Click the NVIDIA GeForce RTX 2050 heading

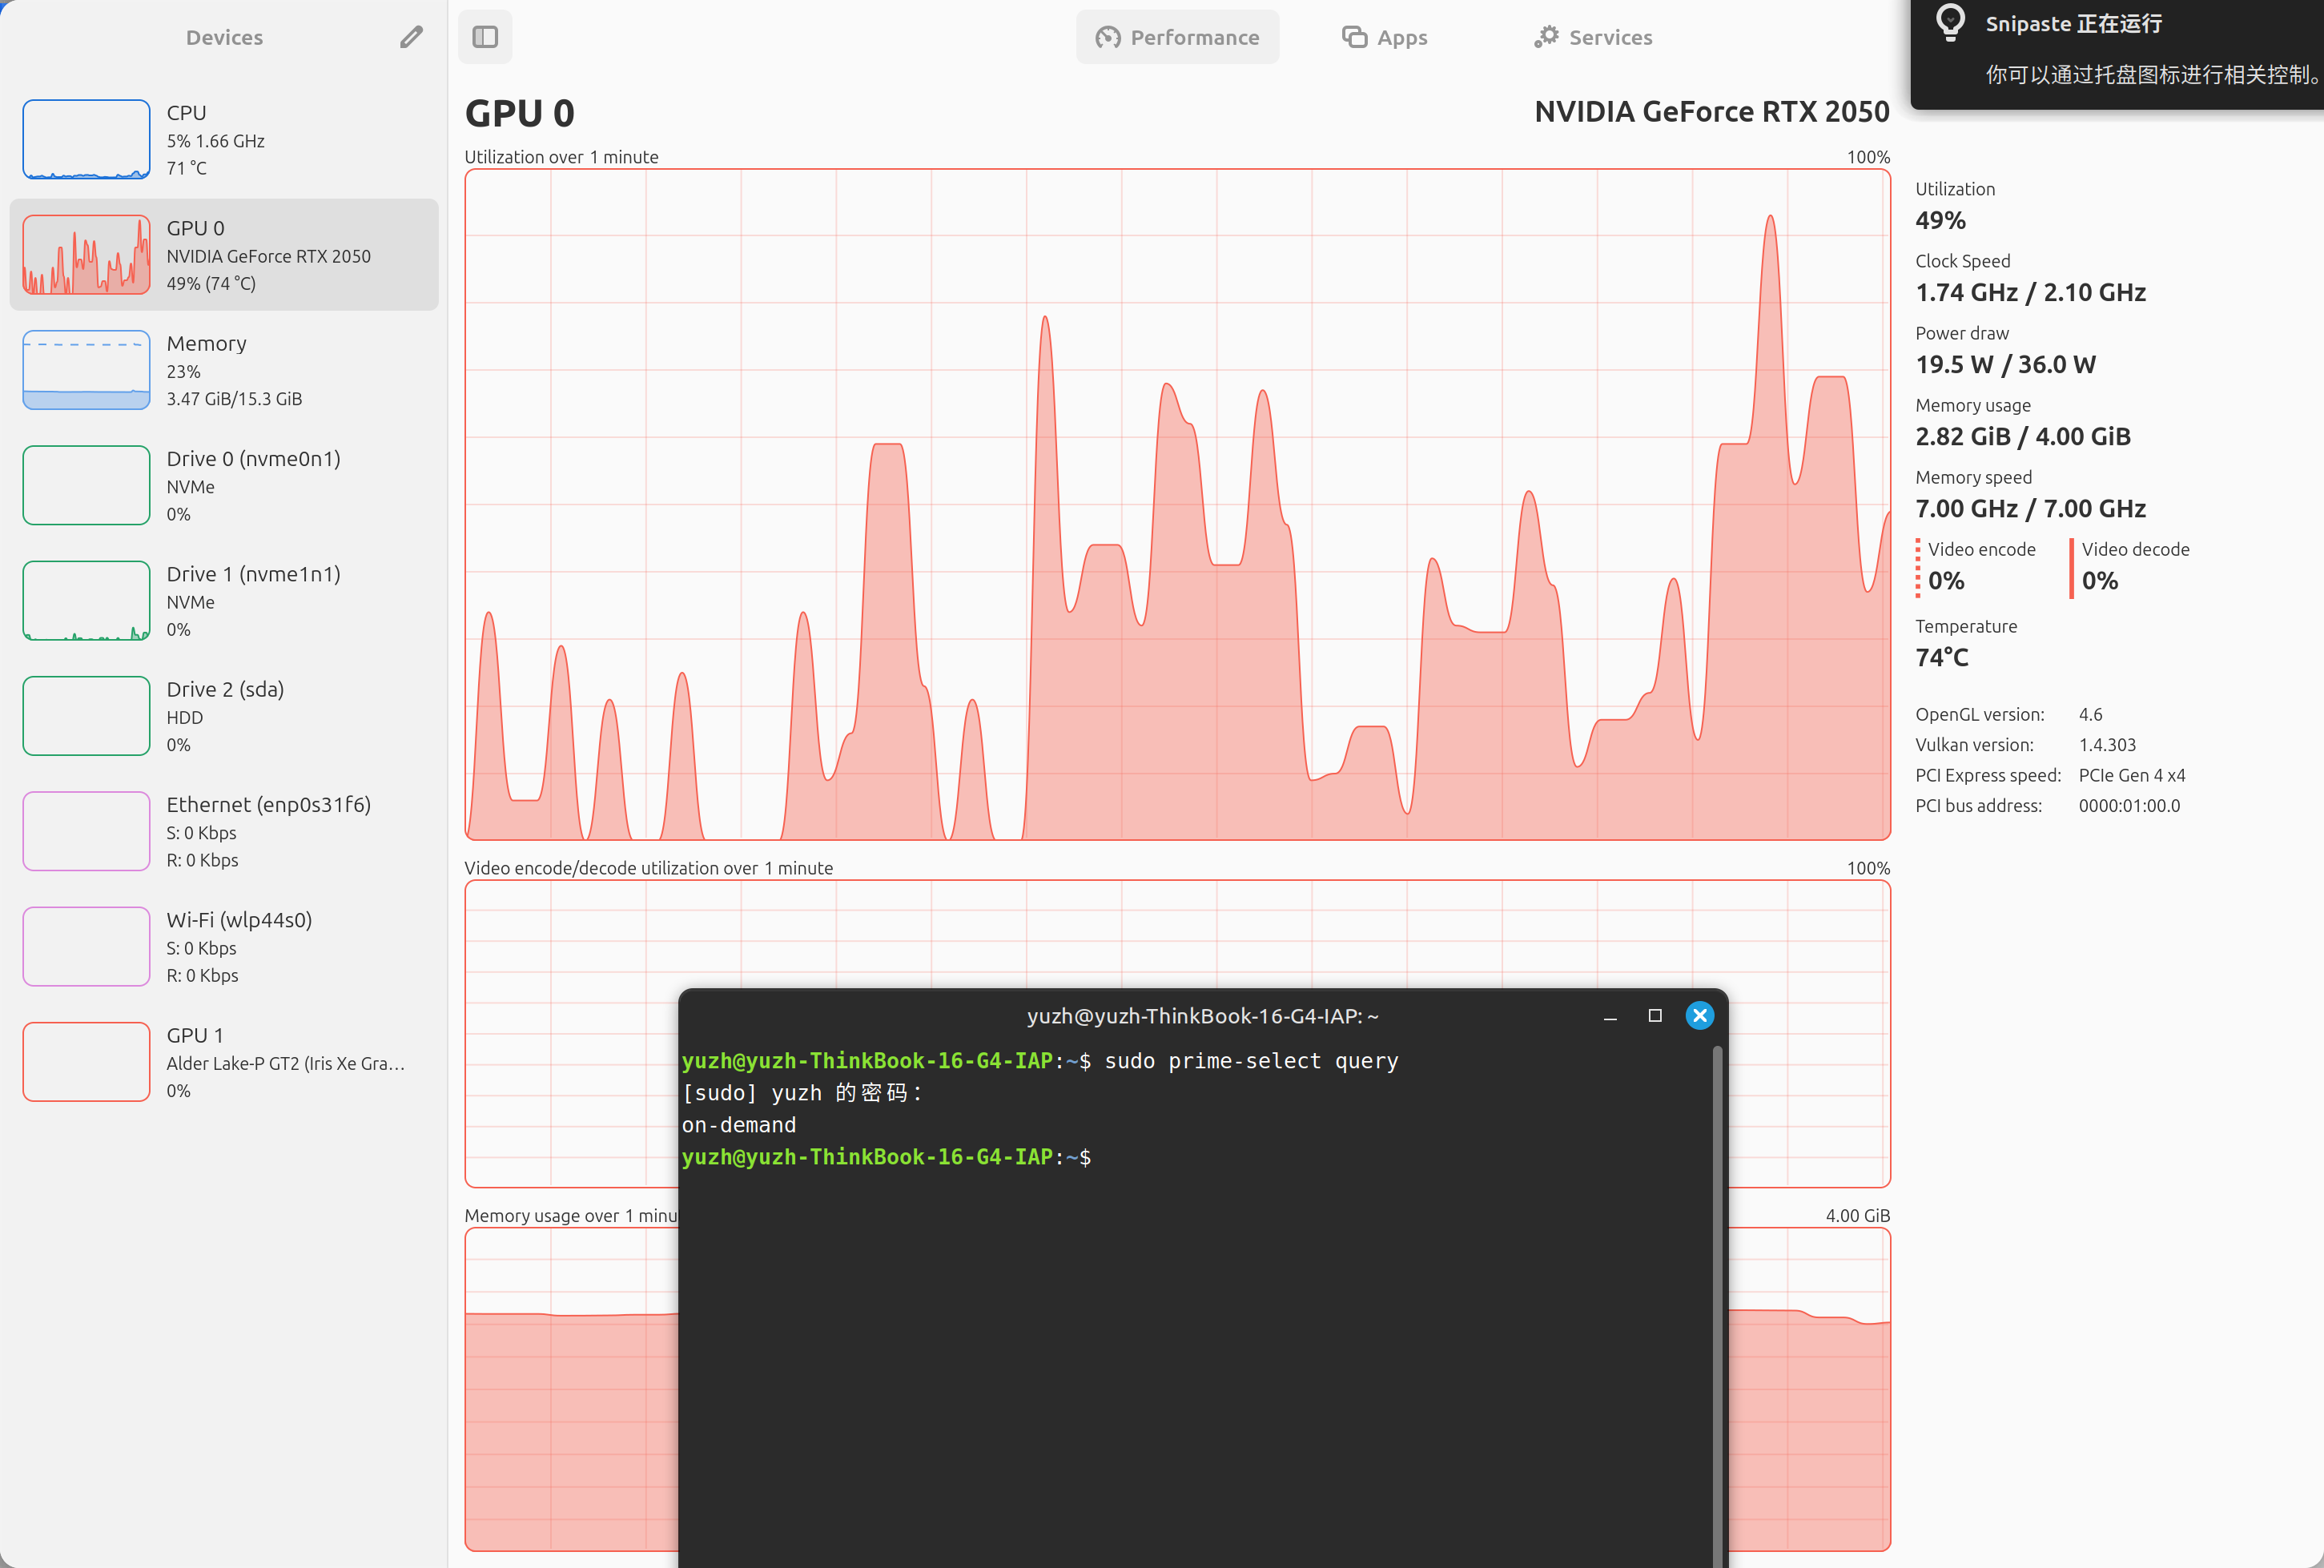pyautogui.click(x=1712, y=111)
